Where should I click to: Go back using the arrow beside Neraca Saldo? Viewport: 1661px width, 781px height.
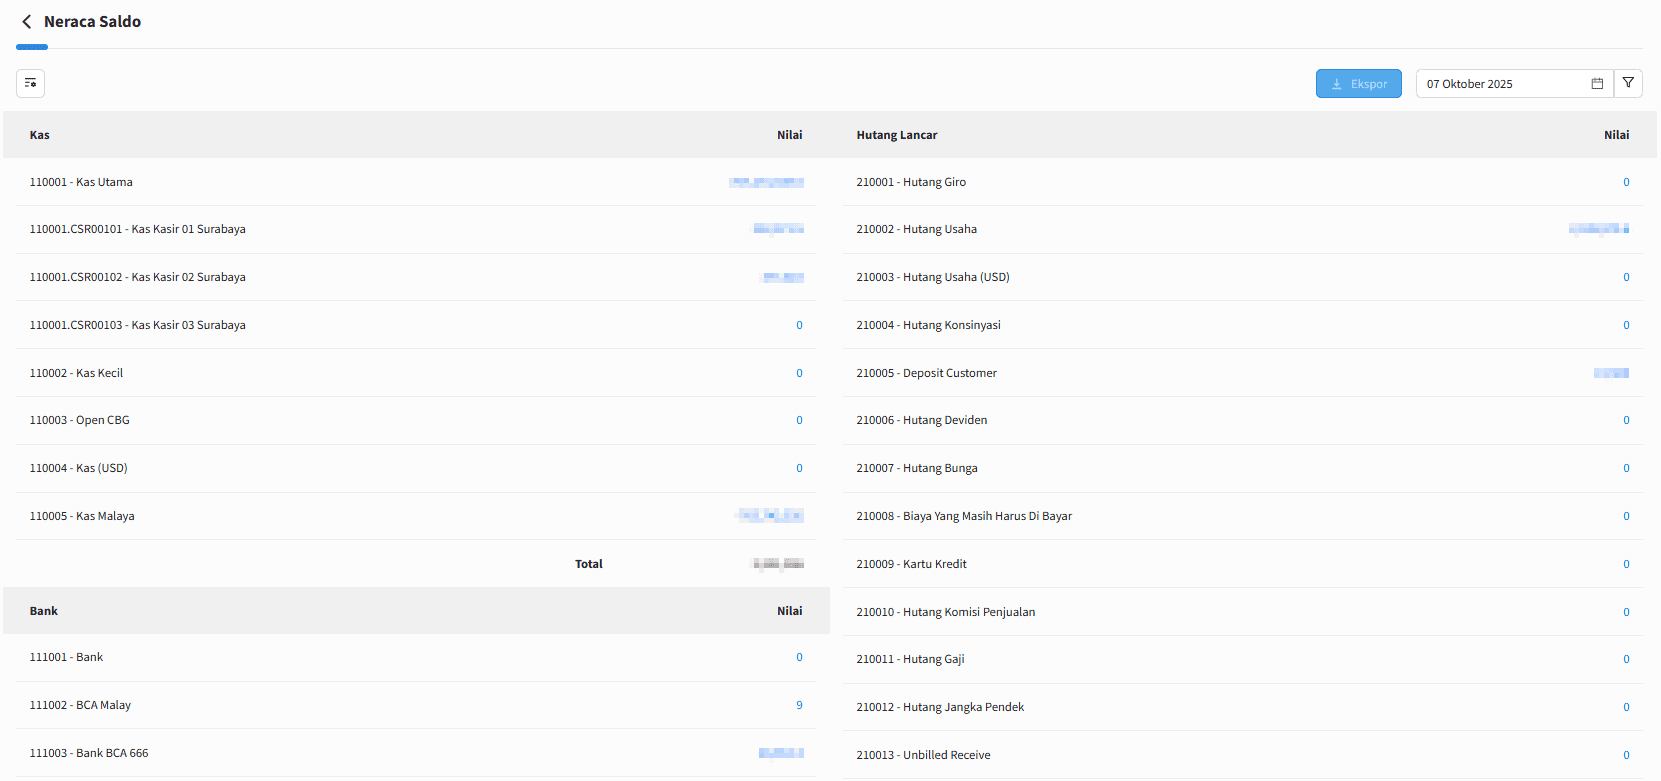pos(27,22)
